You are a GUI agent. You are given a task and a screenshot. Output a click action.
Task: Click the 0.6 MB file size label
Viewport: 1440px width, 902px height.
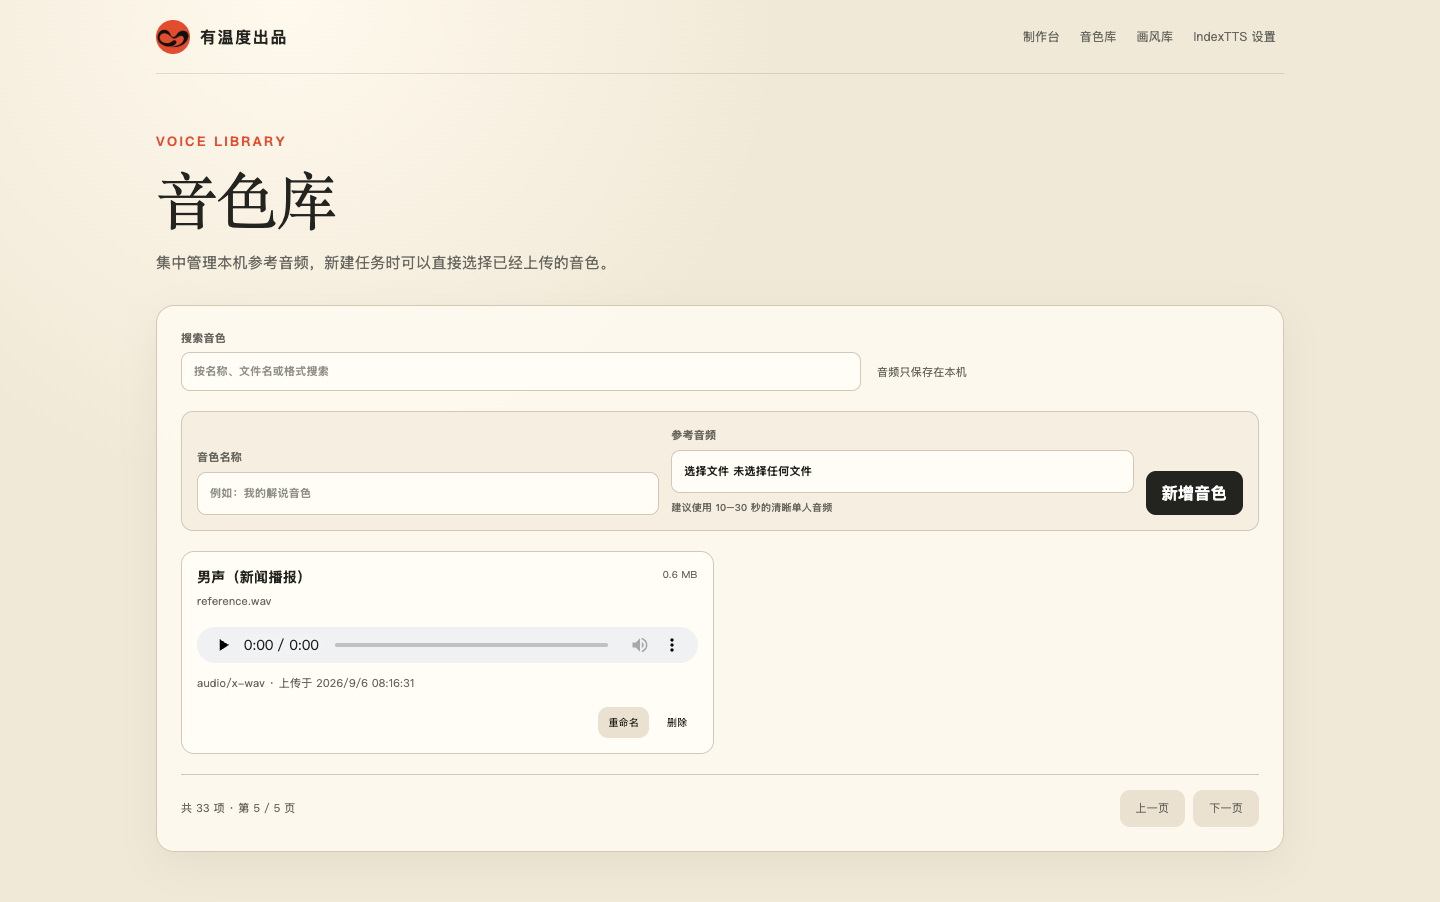(680, 575)
